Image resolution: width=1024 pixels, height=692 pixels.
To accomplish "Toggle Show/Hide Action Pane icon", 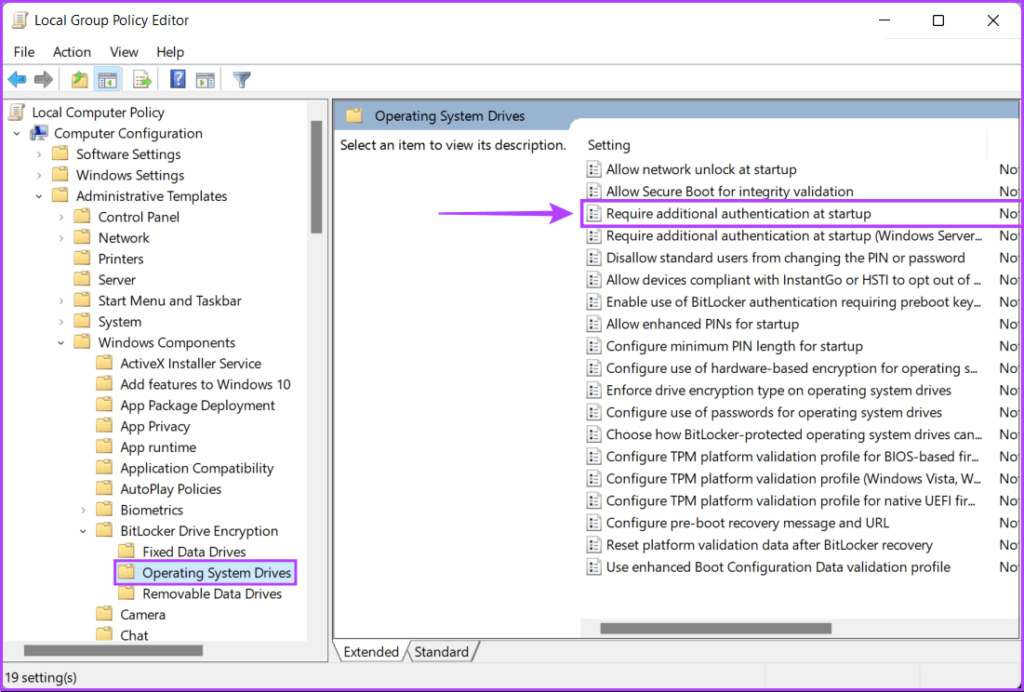I will click(x=205, y=80).
